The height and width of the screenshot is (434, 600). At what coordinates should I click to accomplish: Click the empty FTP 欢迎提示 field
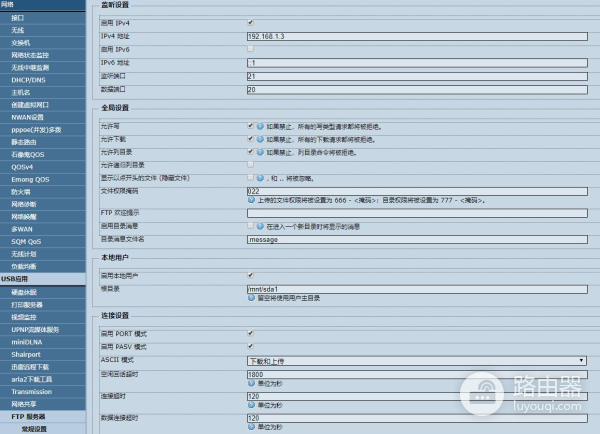point(417,213)
